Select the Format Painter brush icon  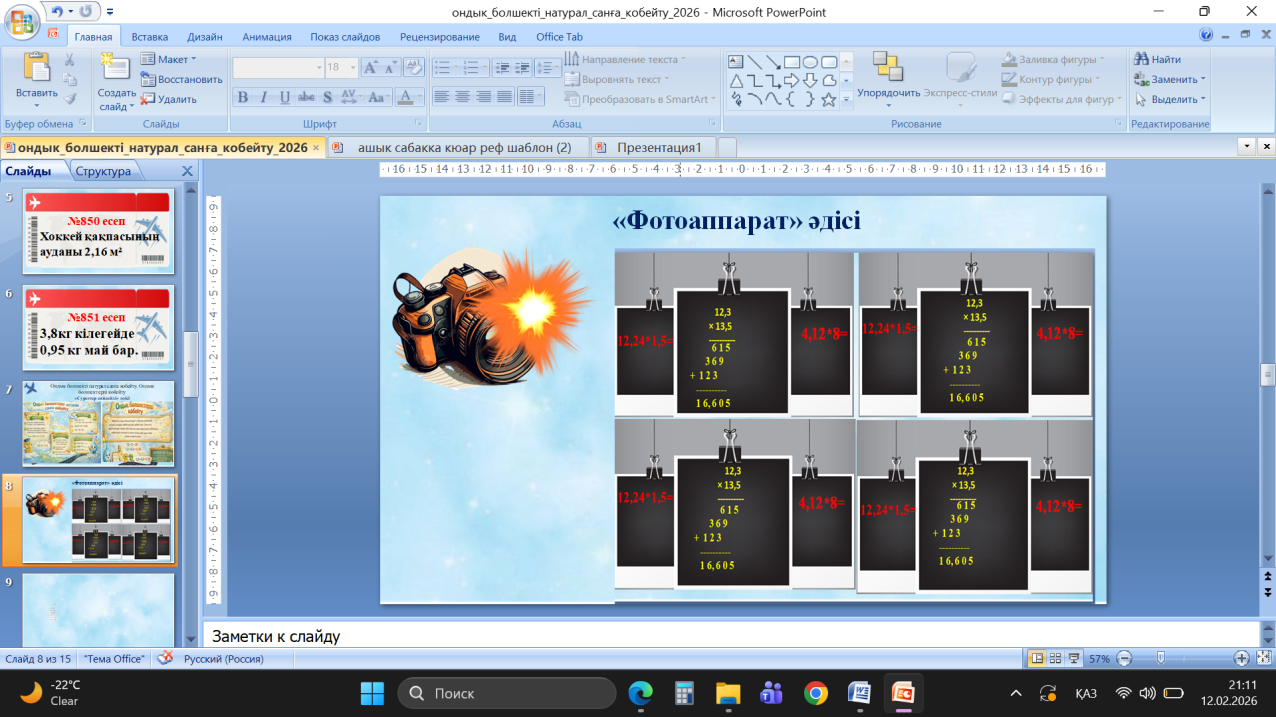pyautogui.click(x=70, y=98)
